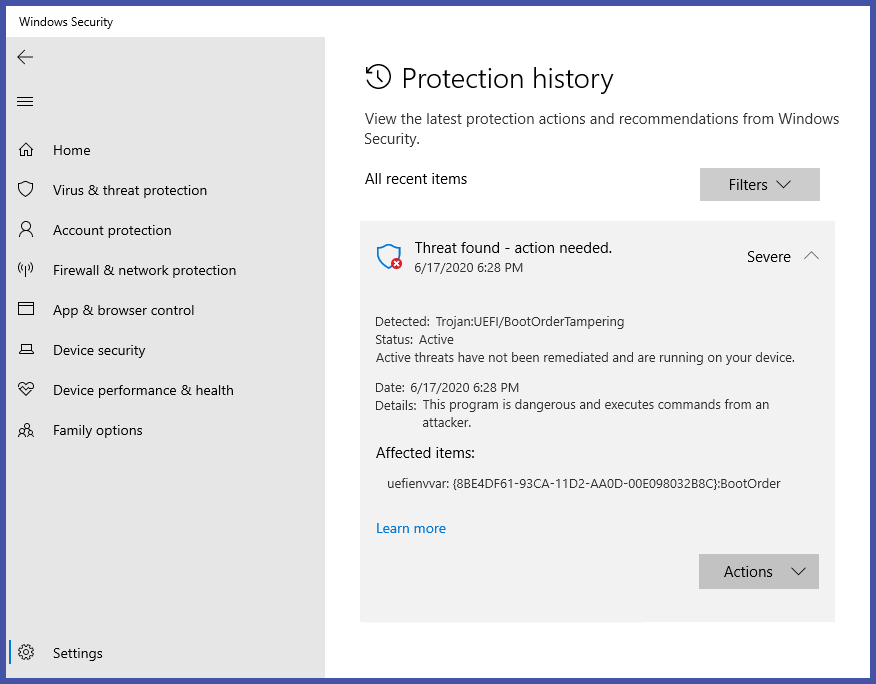Viewport: 876px width, 684px height.
Task: Go to Virus & threat protection page
Action: click(130, 190)
